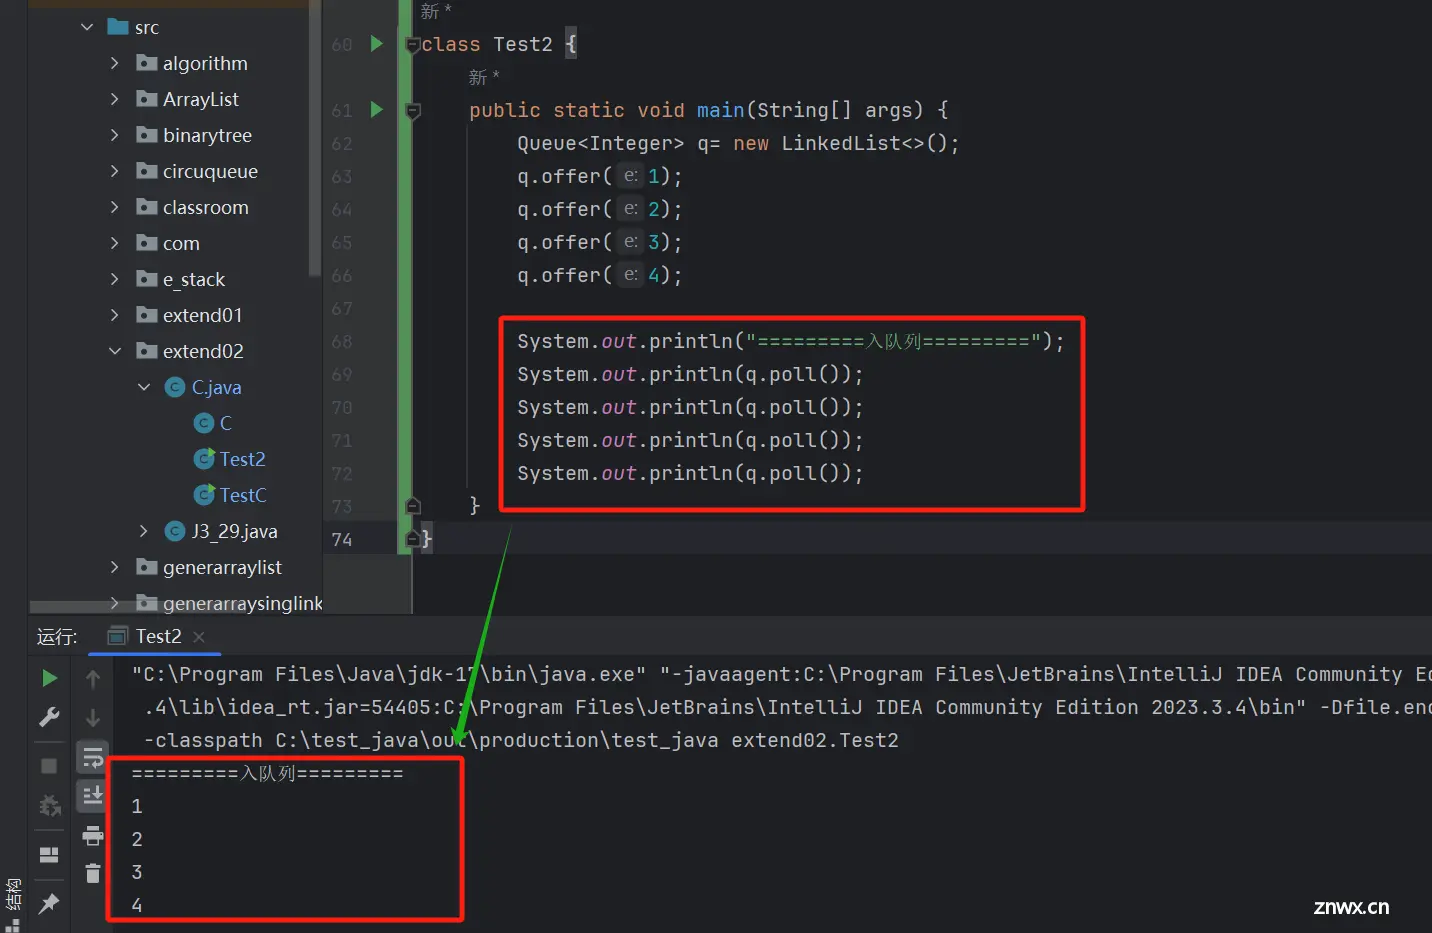Open run configuration wrench settings
The image size is (1432, 933).
coord(49,717)
